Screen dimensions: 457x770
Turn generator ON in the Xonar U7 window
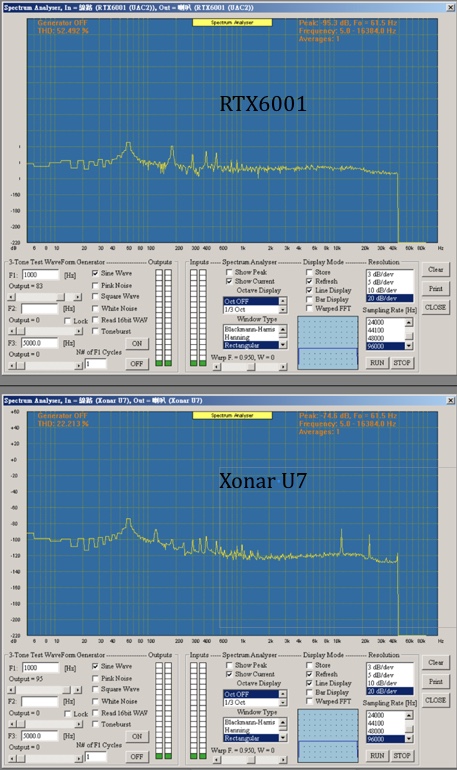[137, 737]
